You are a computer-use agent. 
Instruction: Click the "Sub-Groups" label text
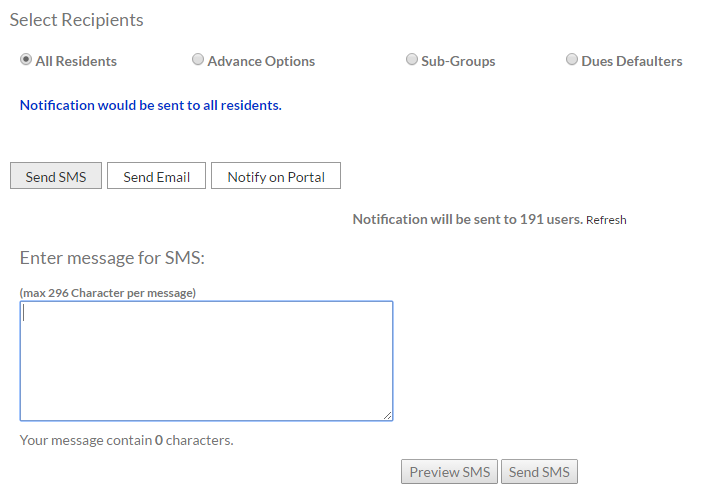pyautogui.click(x=458, y=61)
